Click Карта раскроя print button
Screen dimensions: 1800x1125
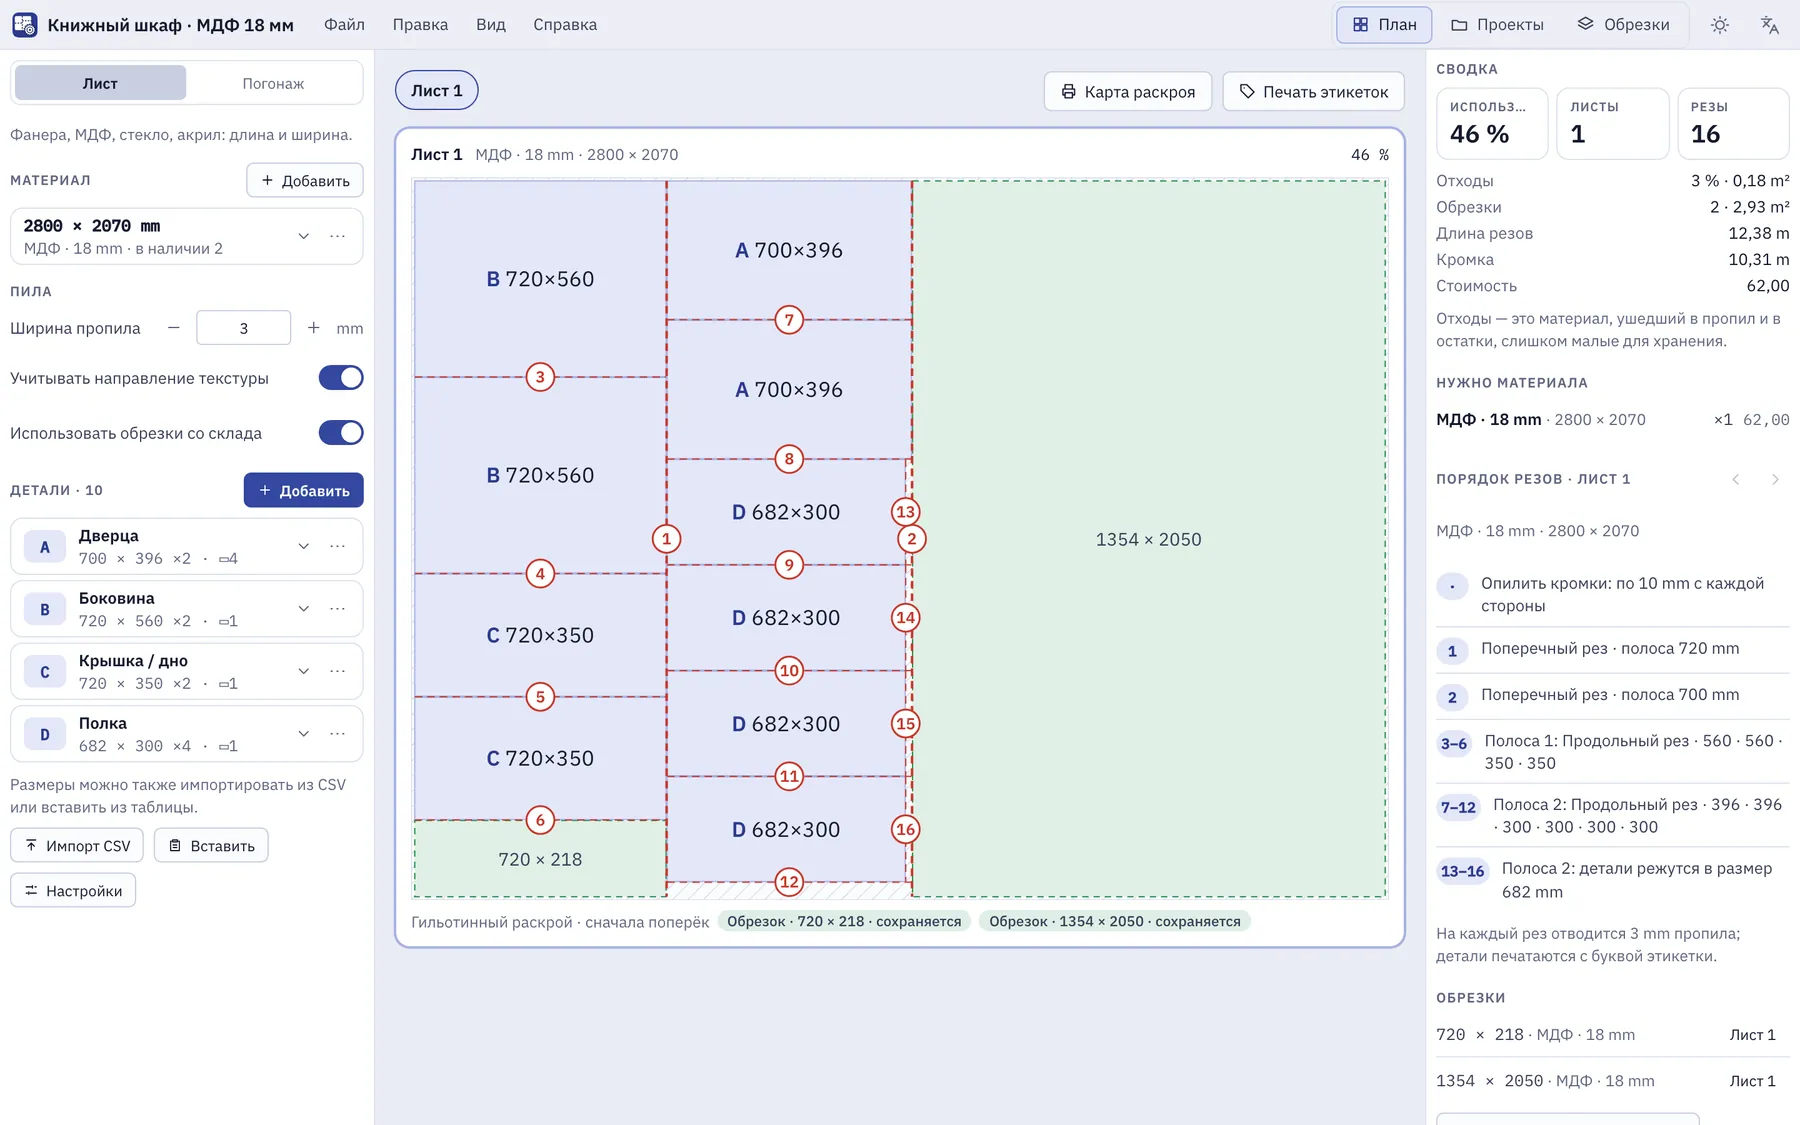pos(1128,91)
